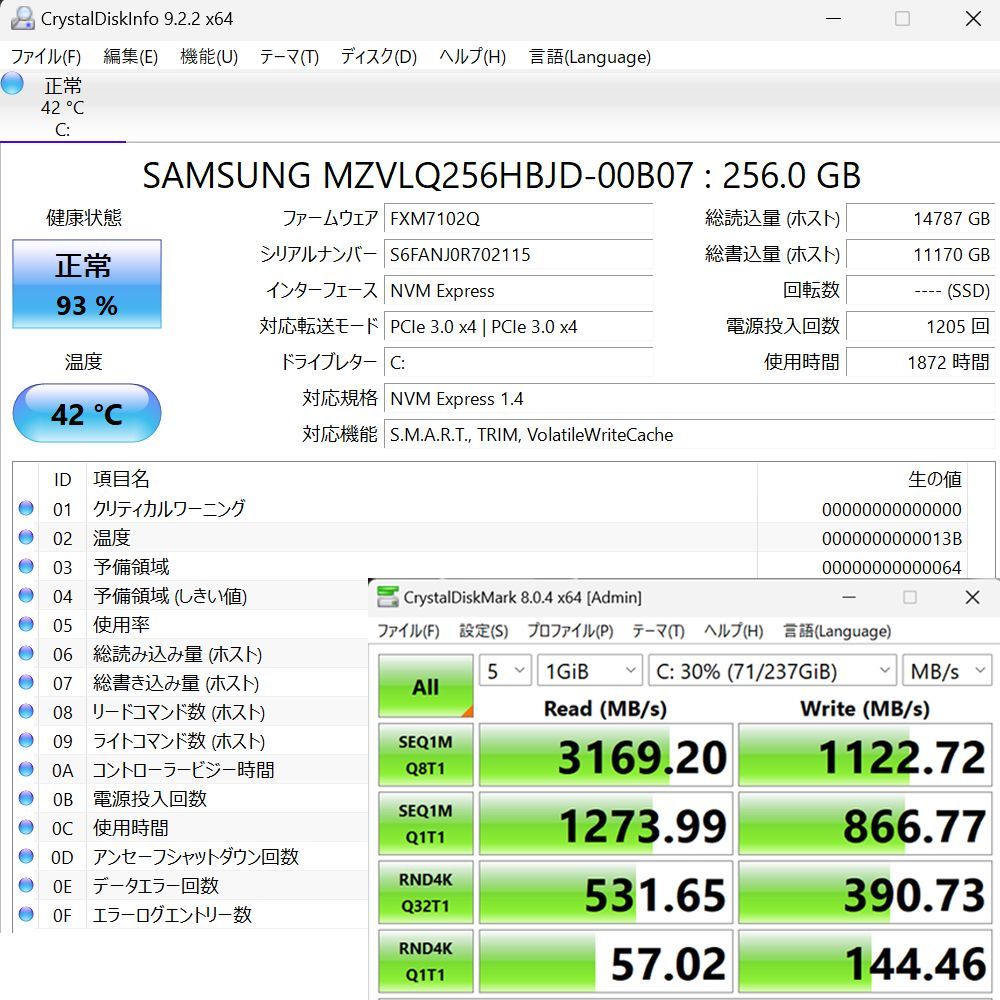This screenshot has height=1000, width=1000.
Task: Minimize the CrystalDiskInfo window
Action: pyautogui.click(x=834, y=18)
